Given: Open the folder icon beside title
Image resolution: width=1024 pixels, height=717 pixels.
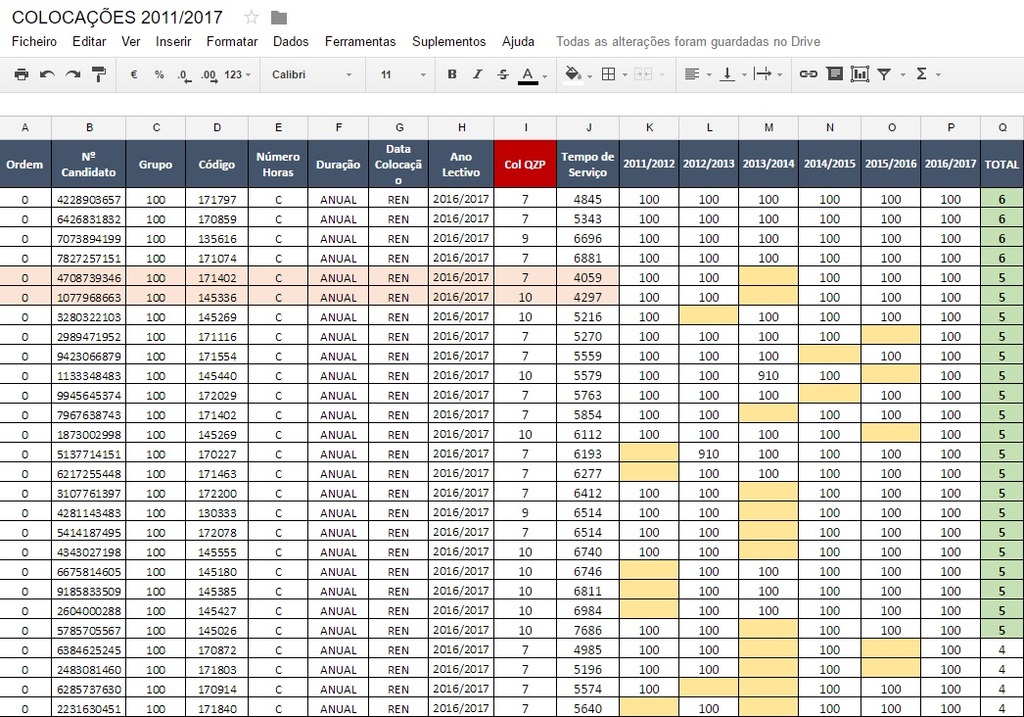Looking at the screenshot, I should click(x=279, y=17).
